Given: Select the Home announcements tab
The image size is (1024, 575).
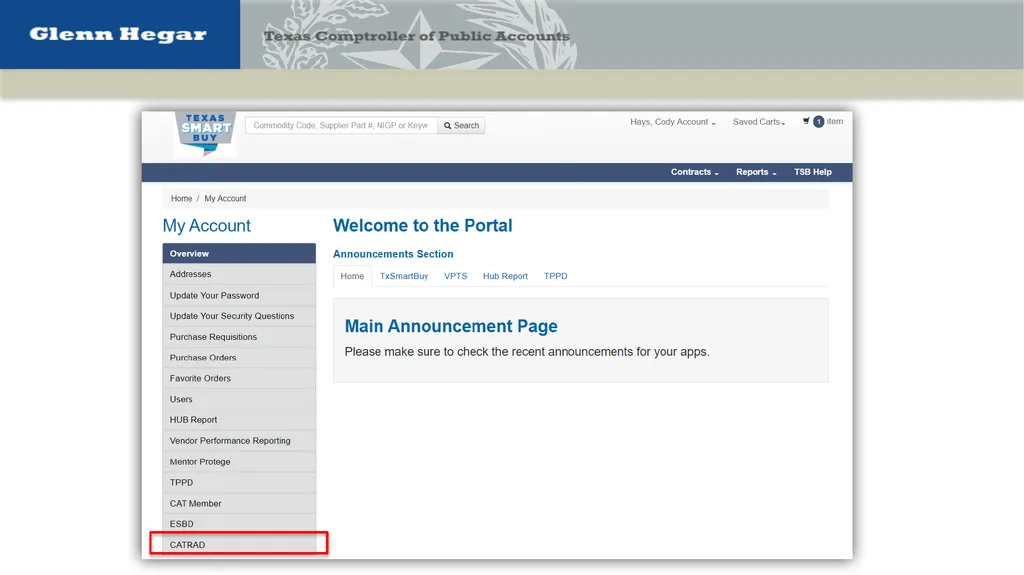Looking at the screenshot, I should [352, 276].
